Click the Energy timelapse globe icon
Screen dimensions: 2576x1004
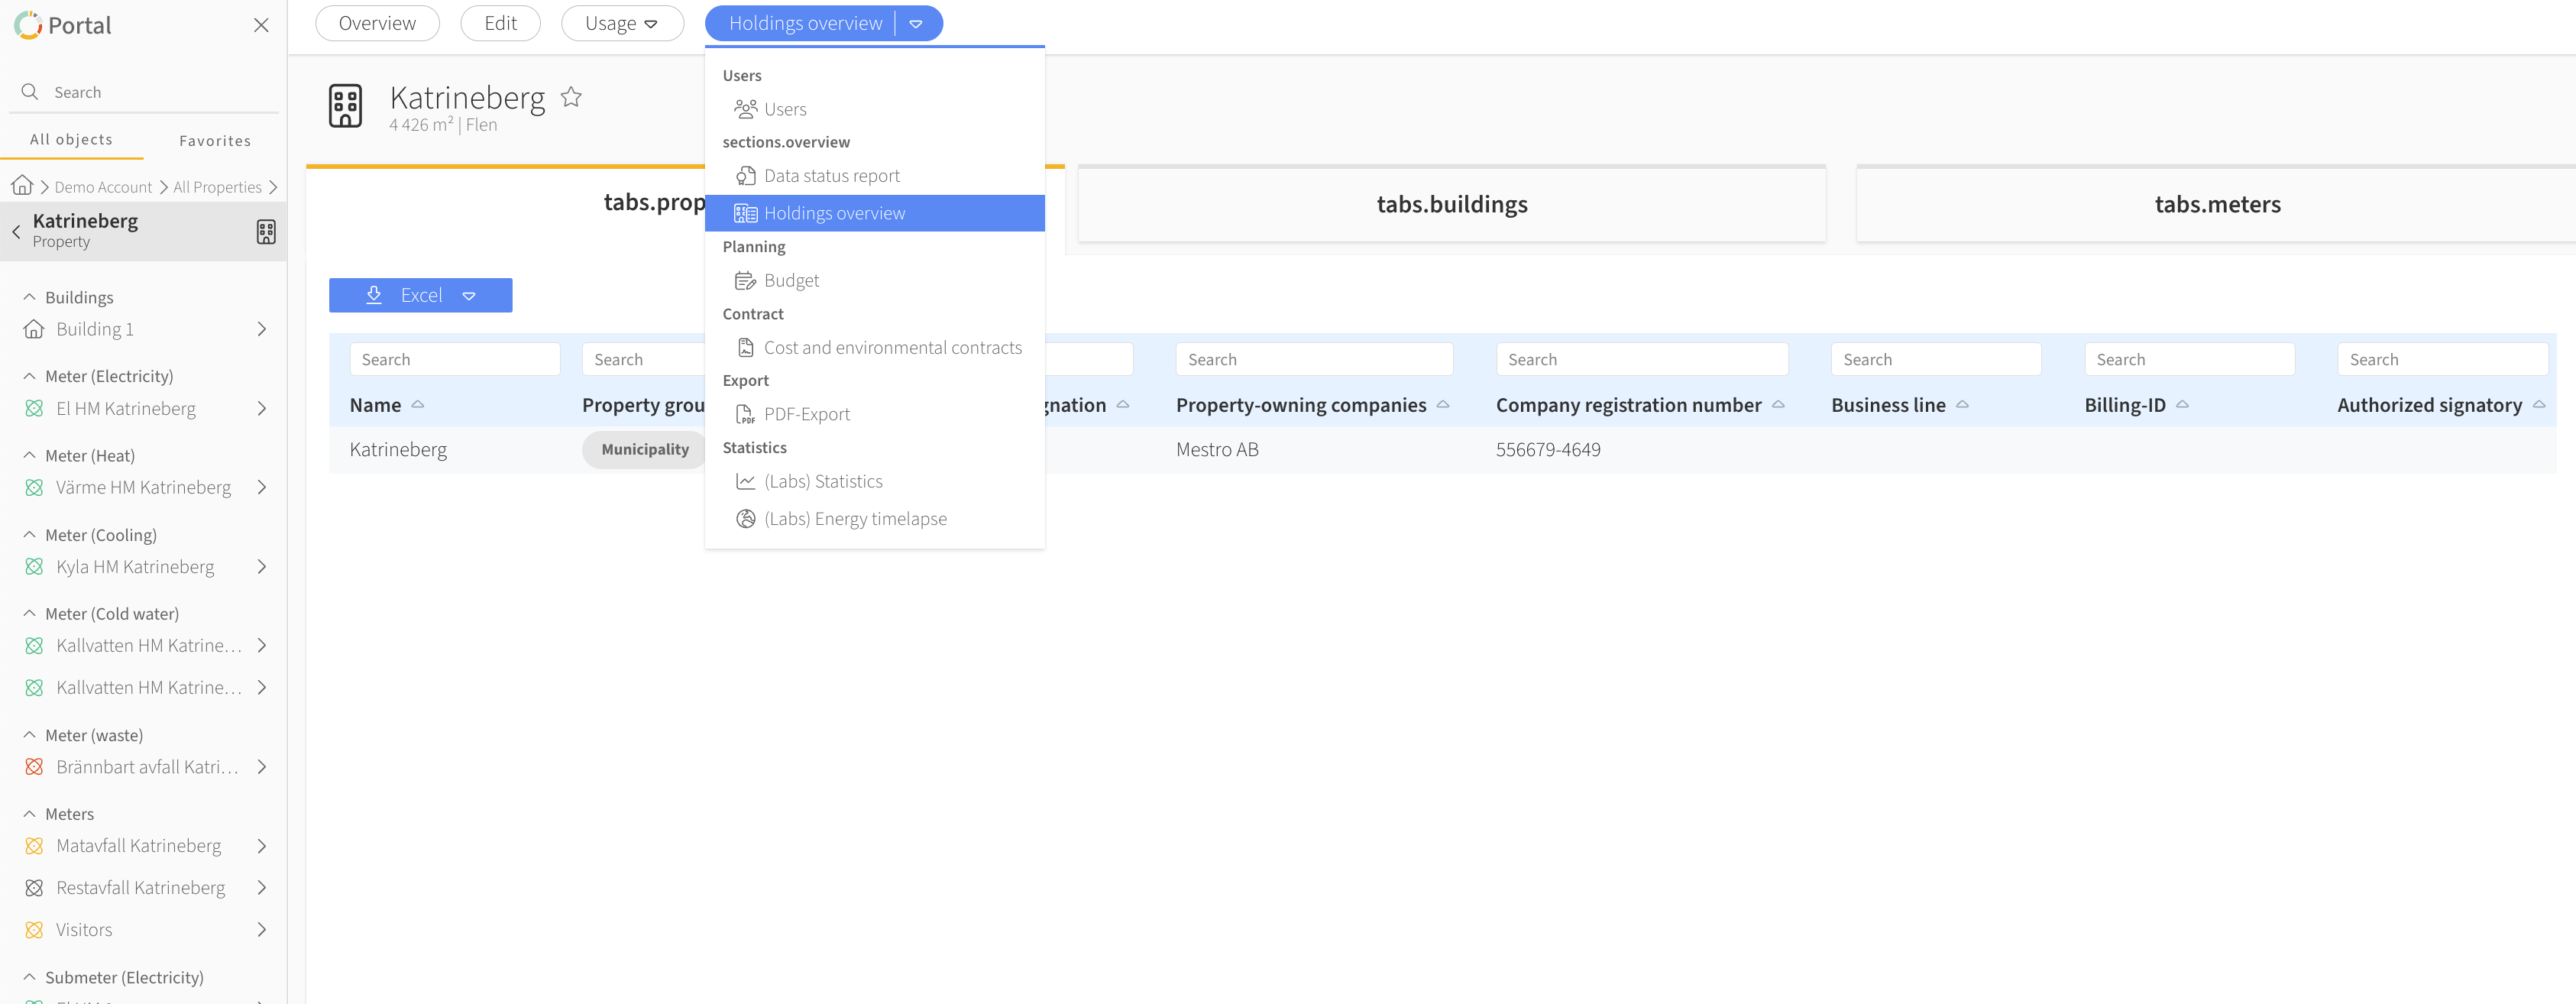click(x=746, y=518)
